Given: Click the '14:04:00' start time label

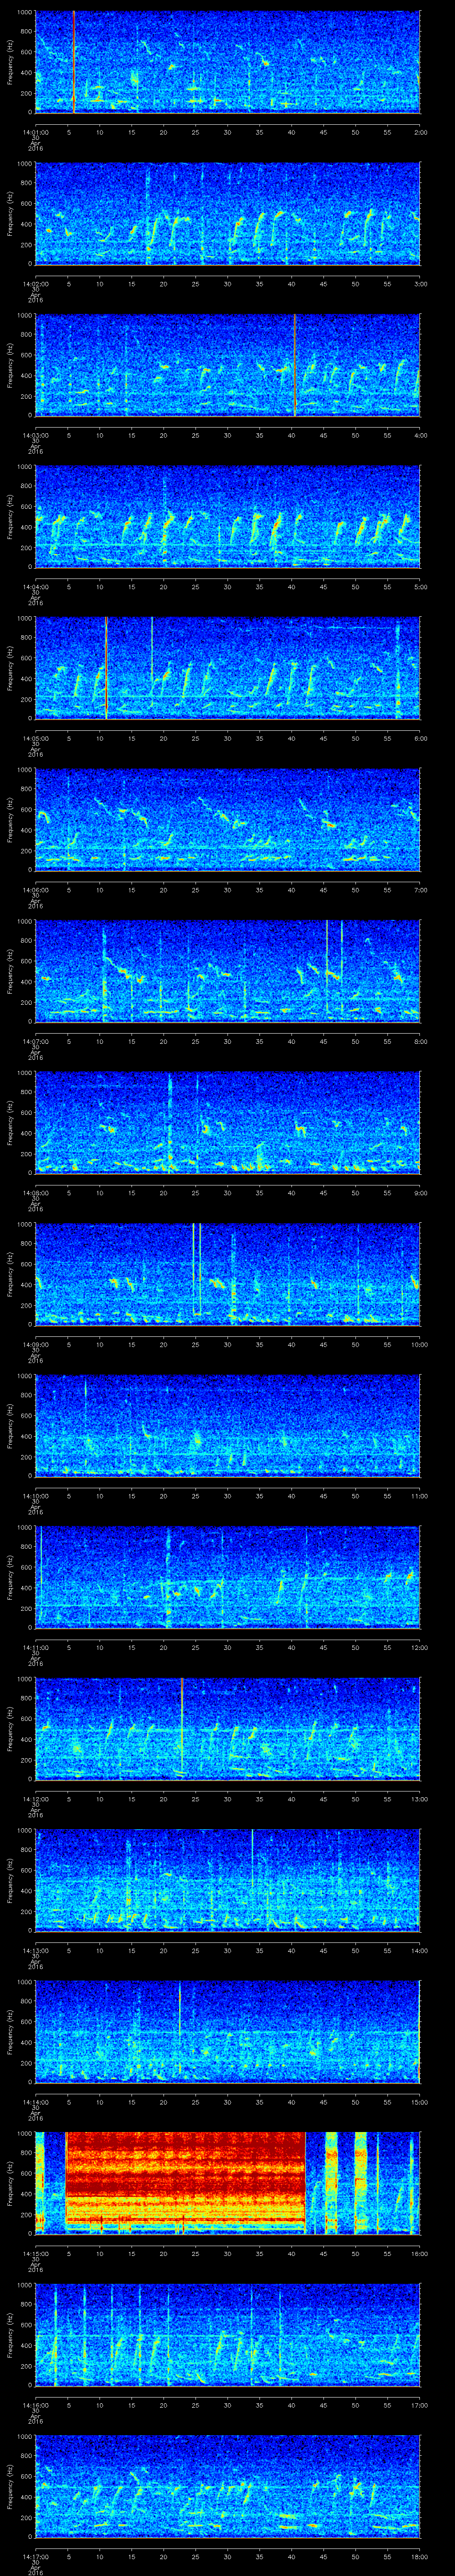Looking at the screenshot, I should (x=35, y=586).
